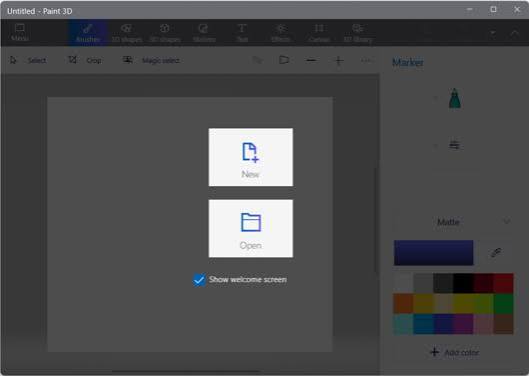The width and height of the screenshot is (529, 376).
Task: Click the Marker panel heading
Action: pyautogui.click(x=408, y=62)
